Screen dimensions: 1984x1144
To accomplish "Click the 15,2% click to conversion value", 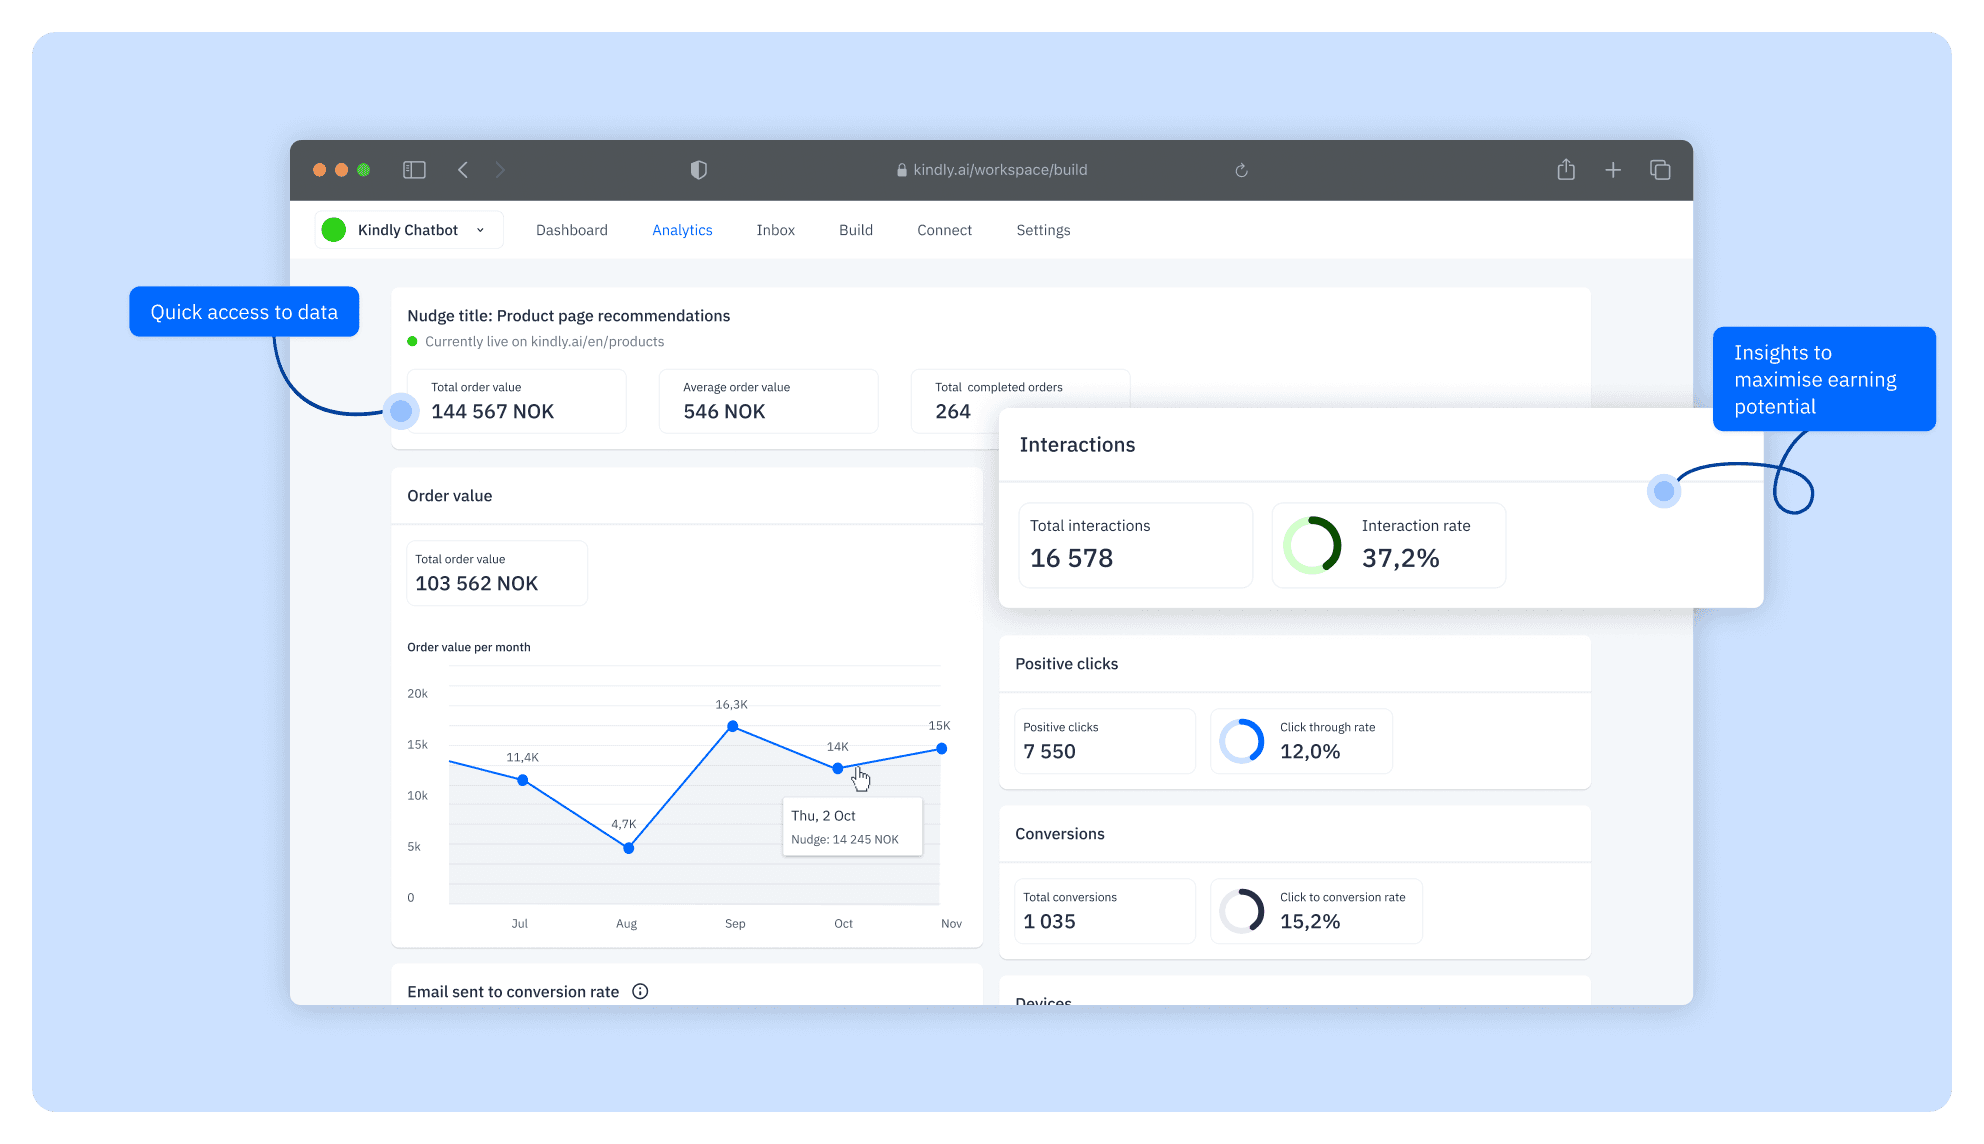I will coord(1310,921).
